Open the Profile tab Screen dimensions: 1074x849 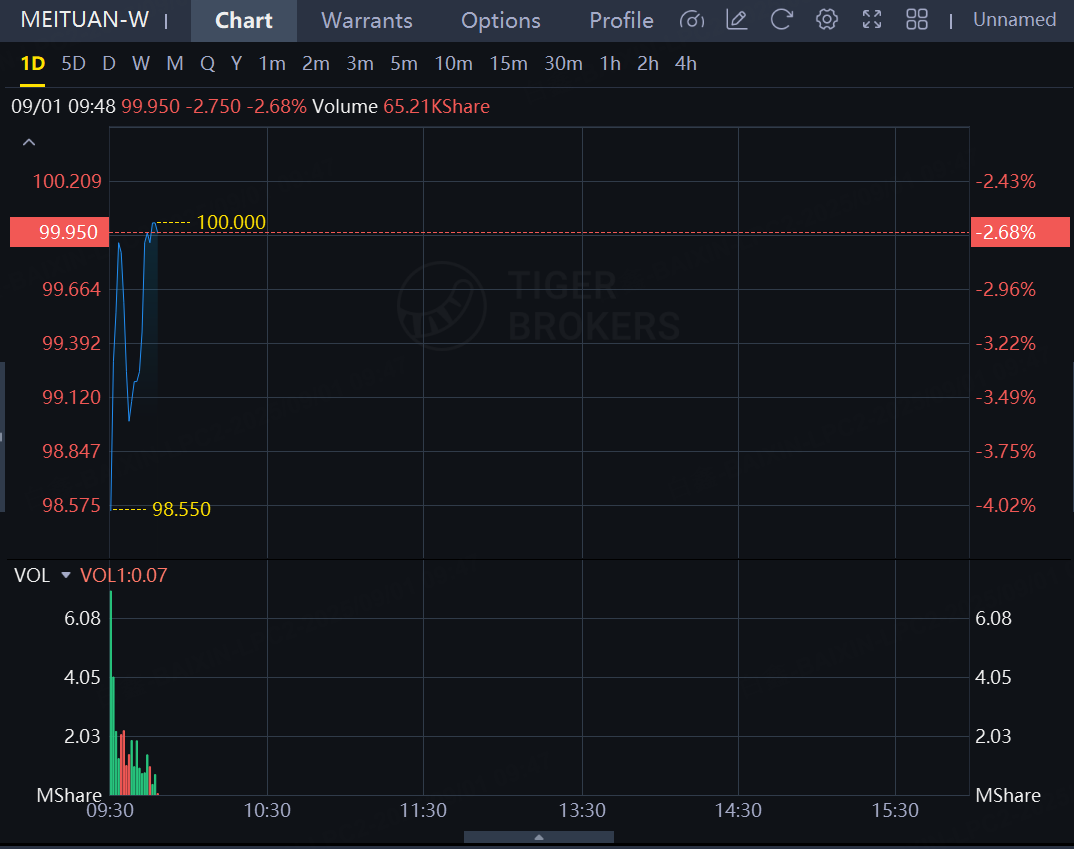[x=621, y=21]
